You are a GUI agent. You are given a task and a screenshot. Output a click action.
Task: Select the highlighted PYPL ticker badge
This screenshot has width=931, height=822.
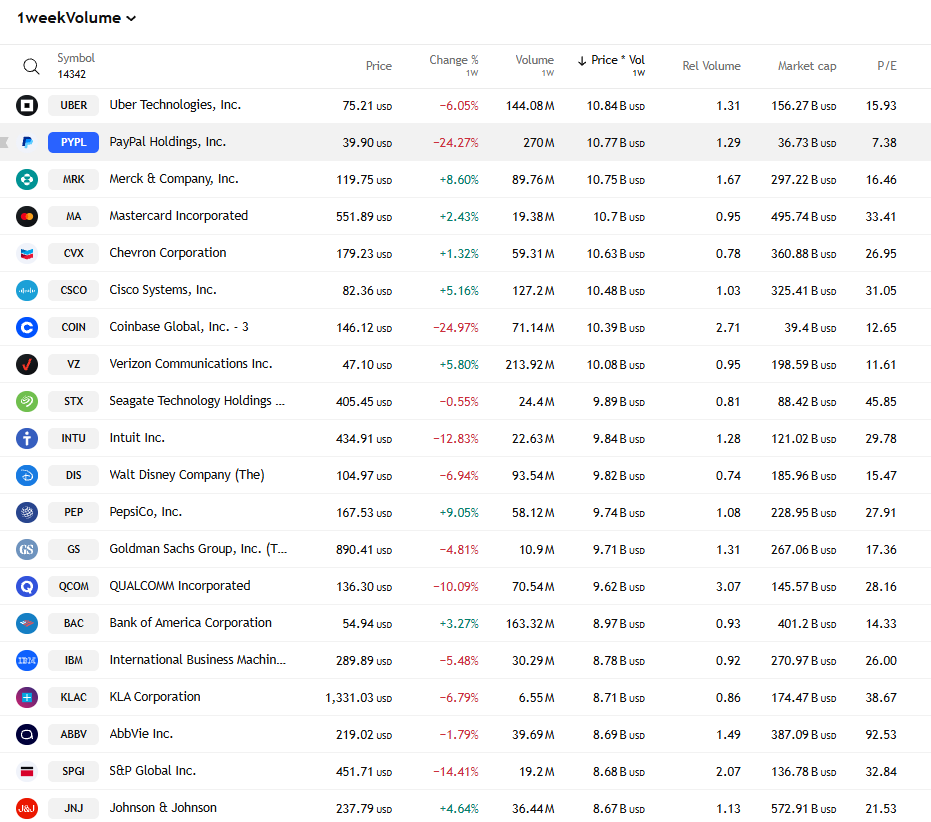pos(74,143)
